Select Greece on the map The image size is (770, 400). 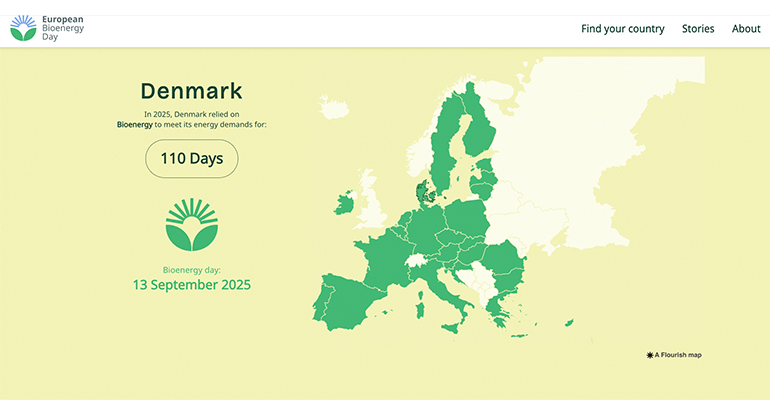(497, 312)
